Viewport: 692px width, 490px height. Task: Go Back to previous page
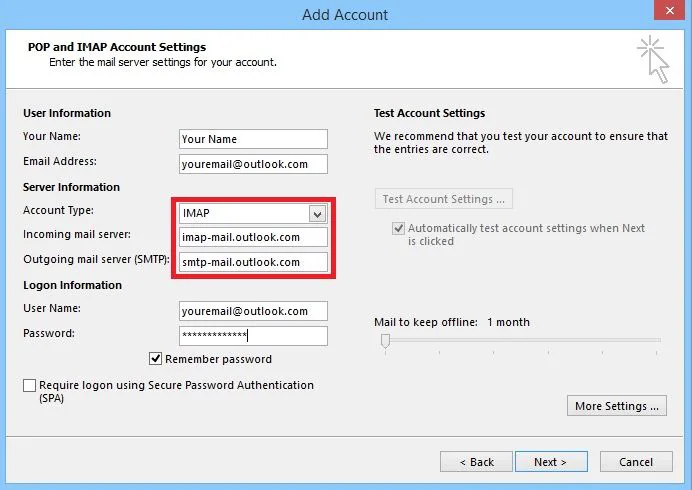476,462
